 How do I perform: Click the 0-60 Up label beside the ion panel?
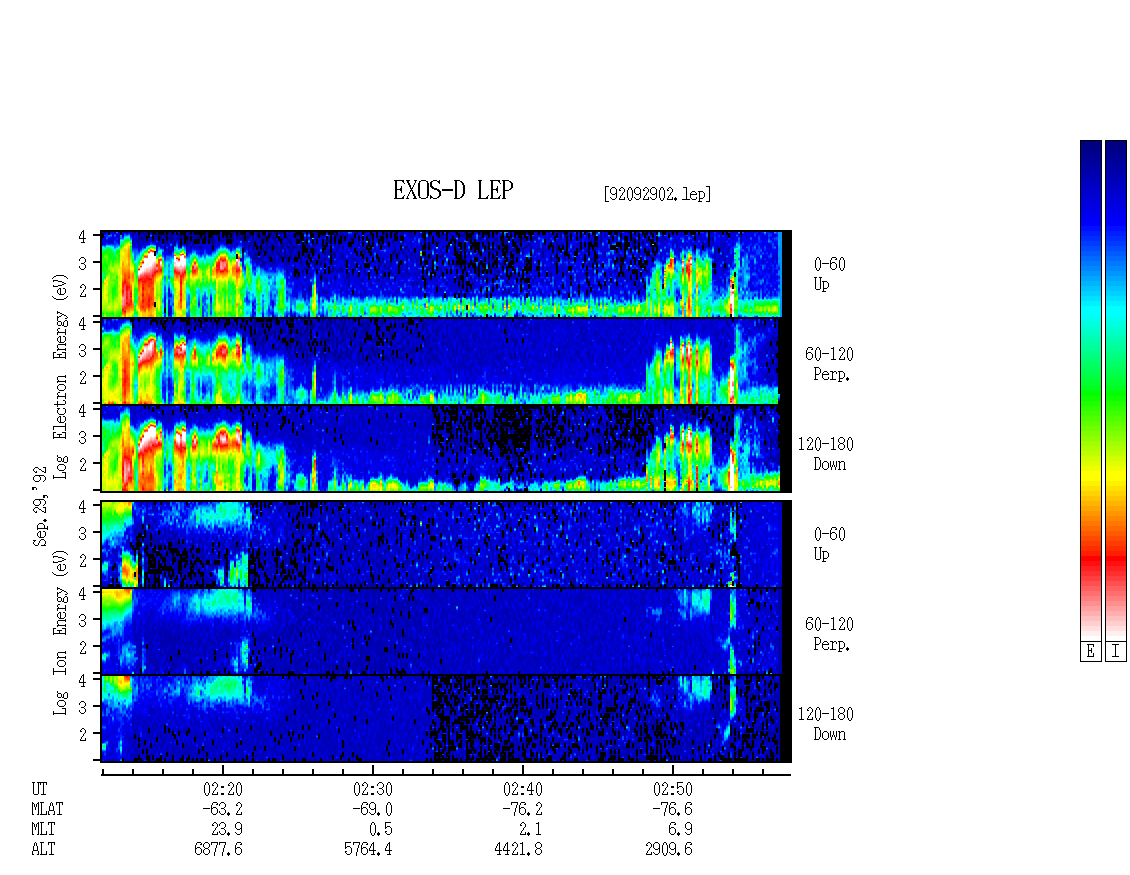pos(829,544)
